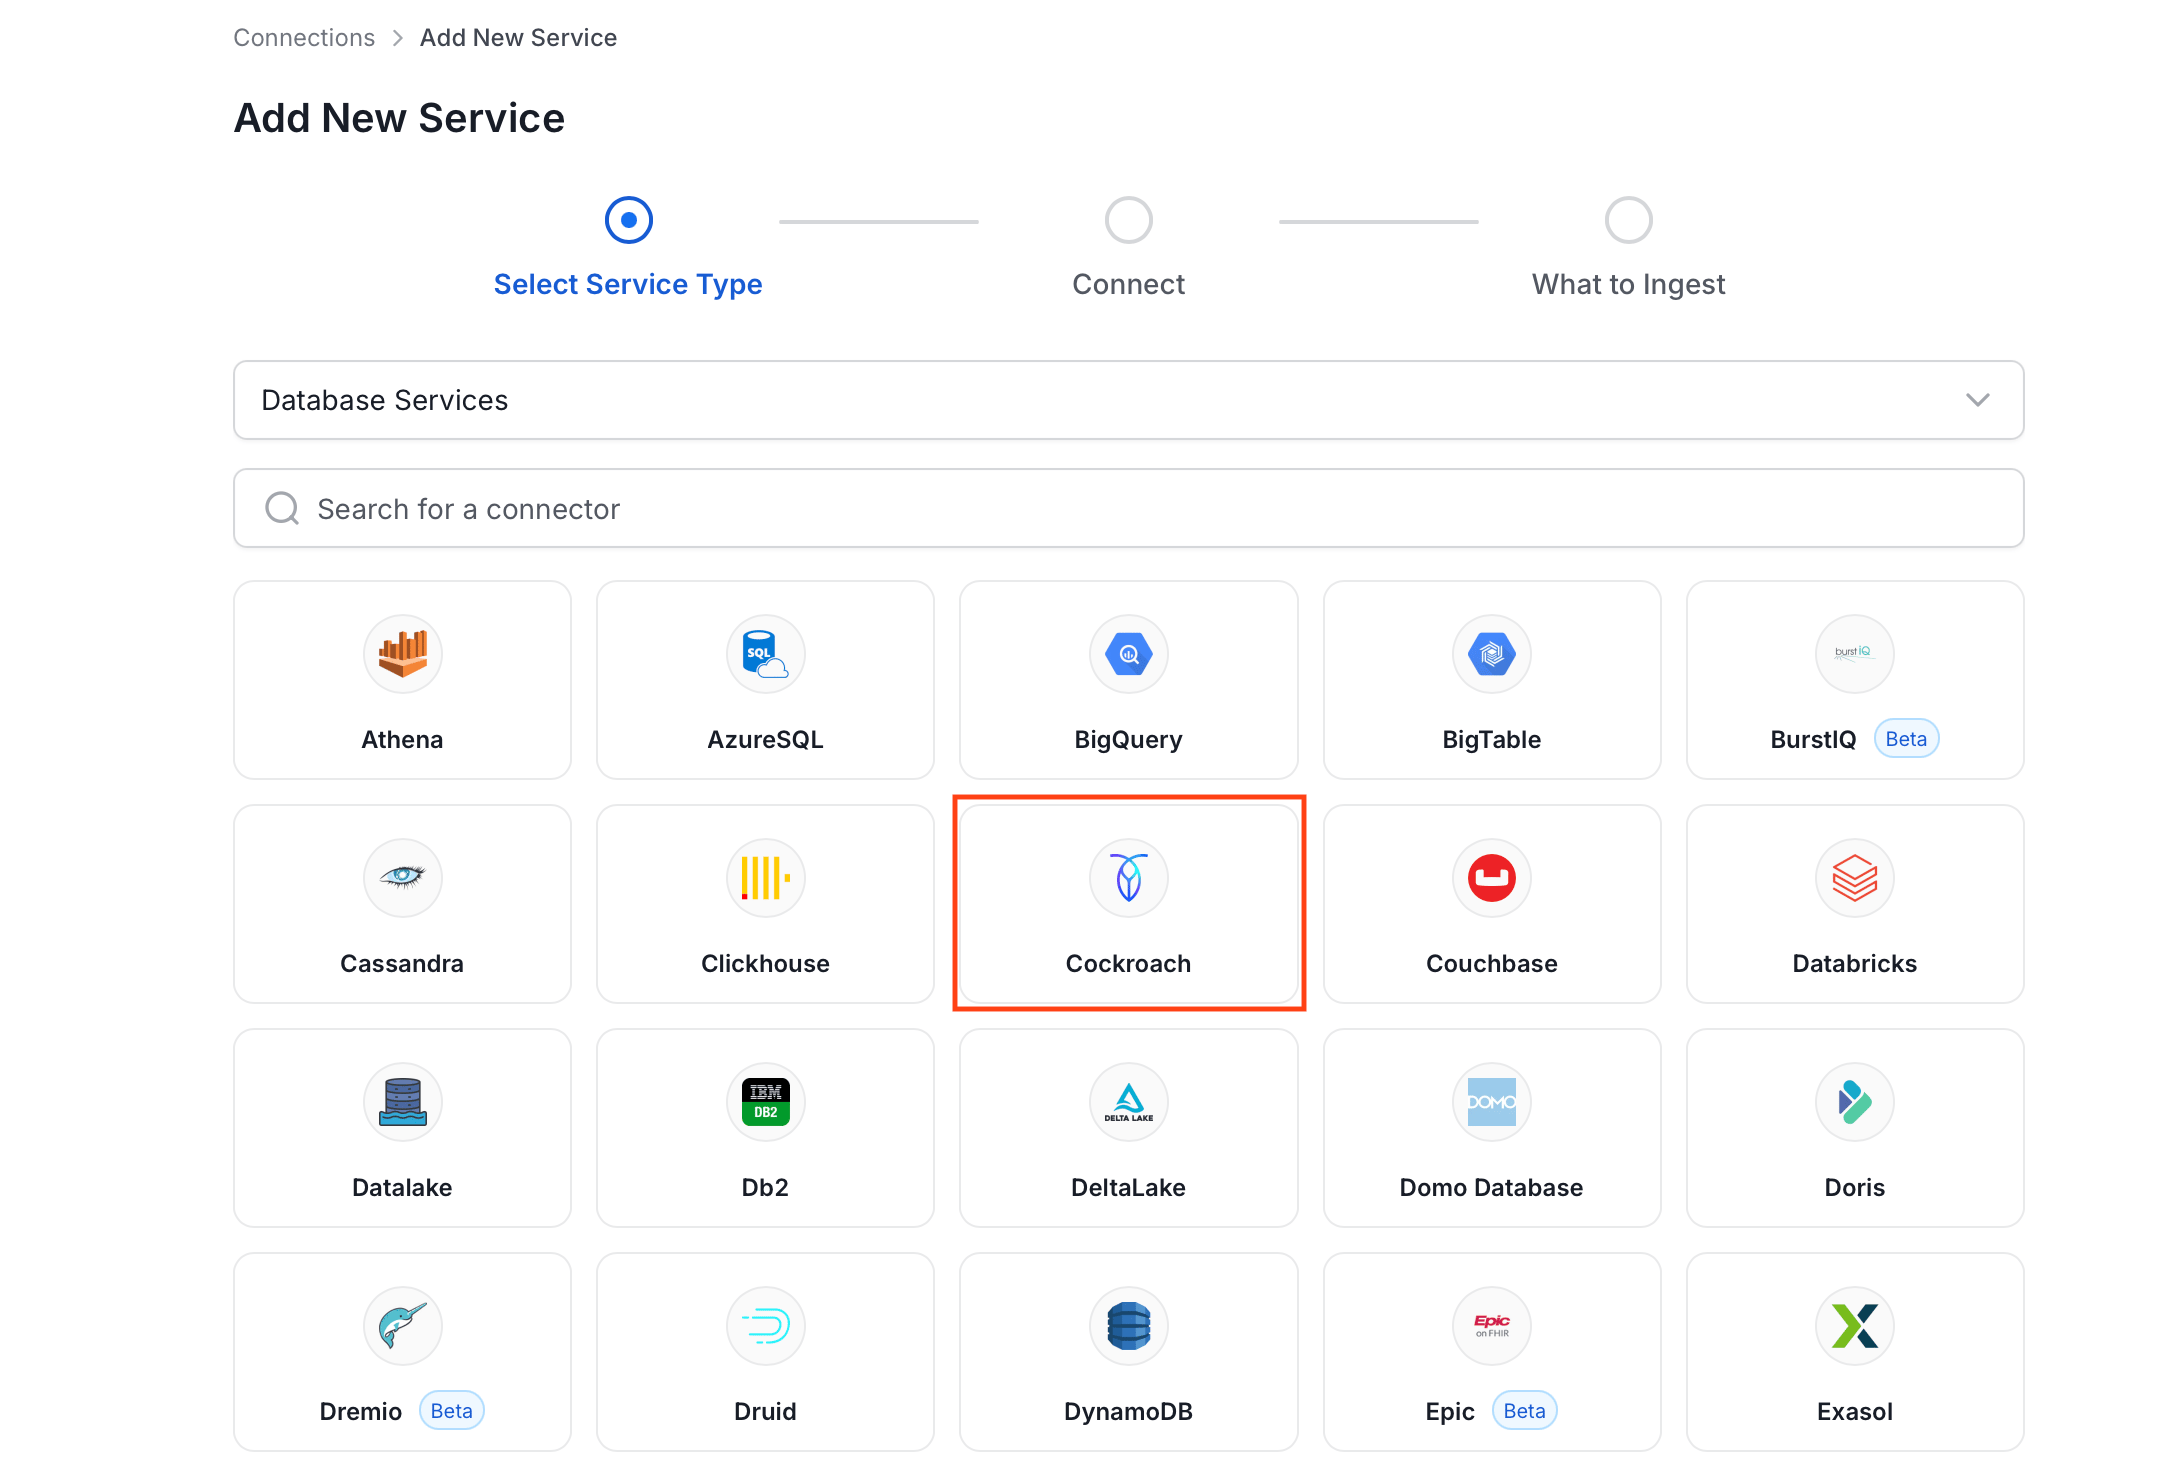Select the IBM Db2 icon
This screenshot has width=2164, height=1472.
tap(765, 1102)
